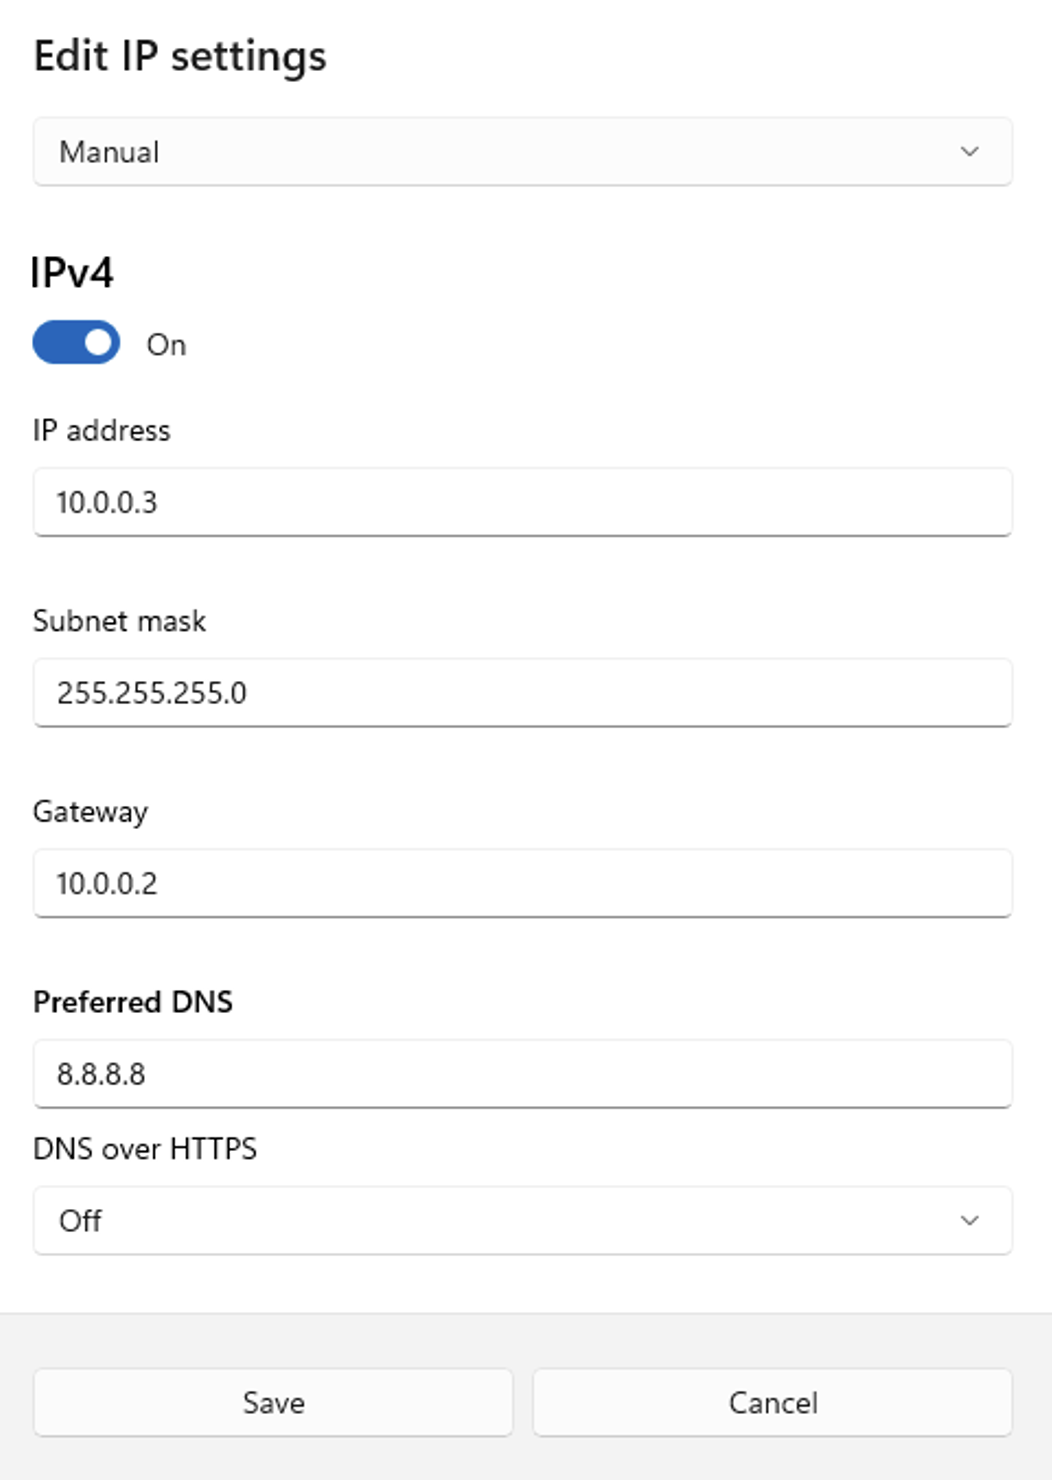Click the Edit IP settings heading
The image size is (1052, 1480).
coord(178,56)
